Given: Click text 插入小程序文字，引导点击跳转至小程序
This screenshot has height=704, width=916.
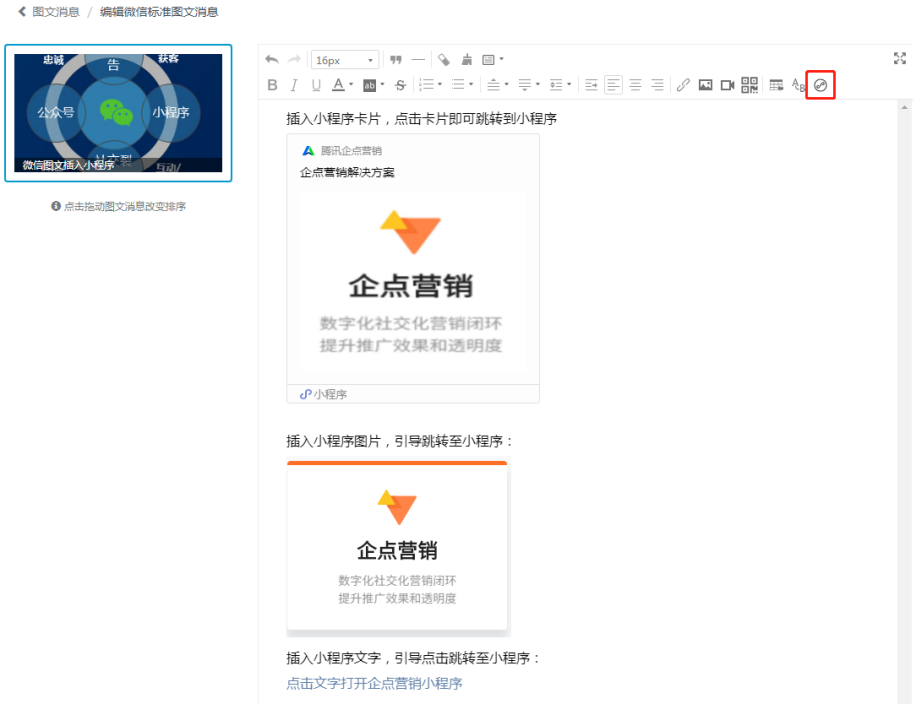Looking at the screenshot, I should (414, 658).
